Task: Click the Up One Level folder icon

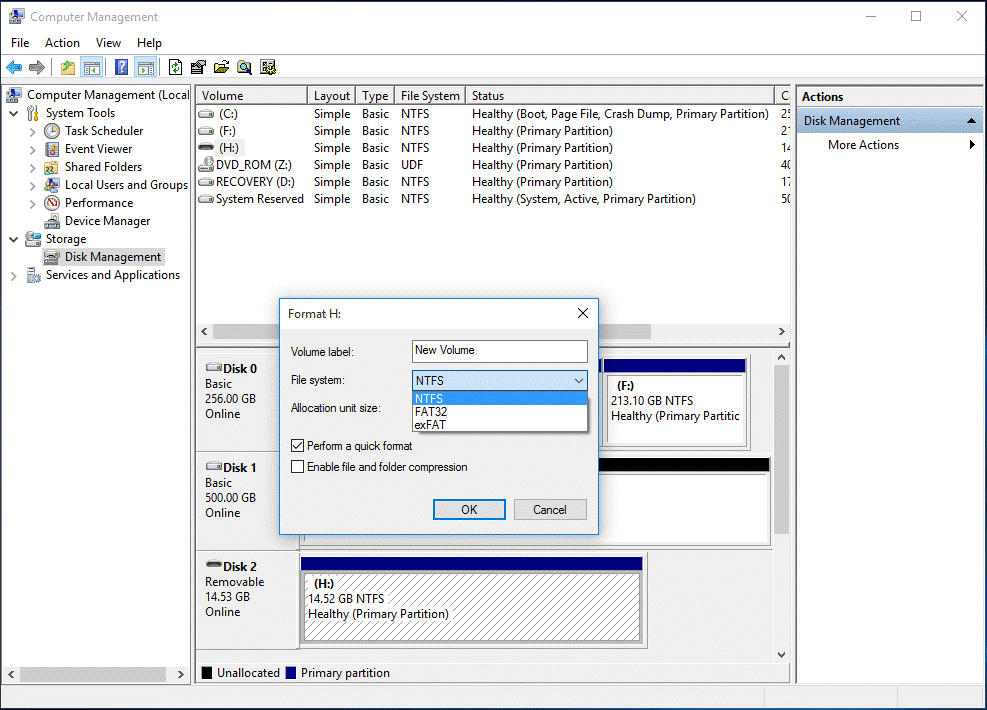Action: point(68,67)
